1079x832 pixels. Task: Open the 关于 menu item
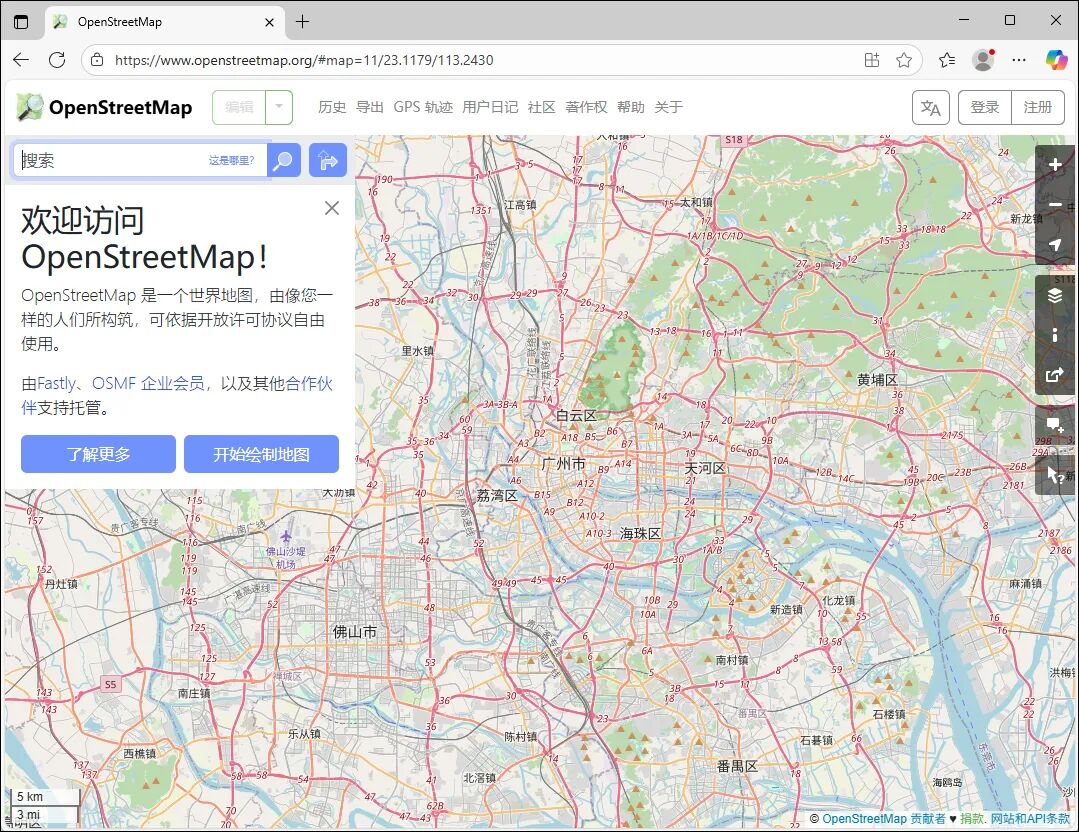coord(668,107)
